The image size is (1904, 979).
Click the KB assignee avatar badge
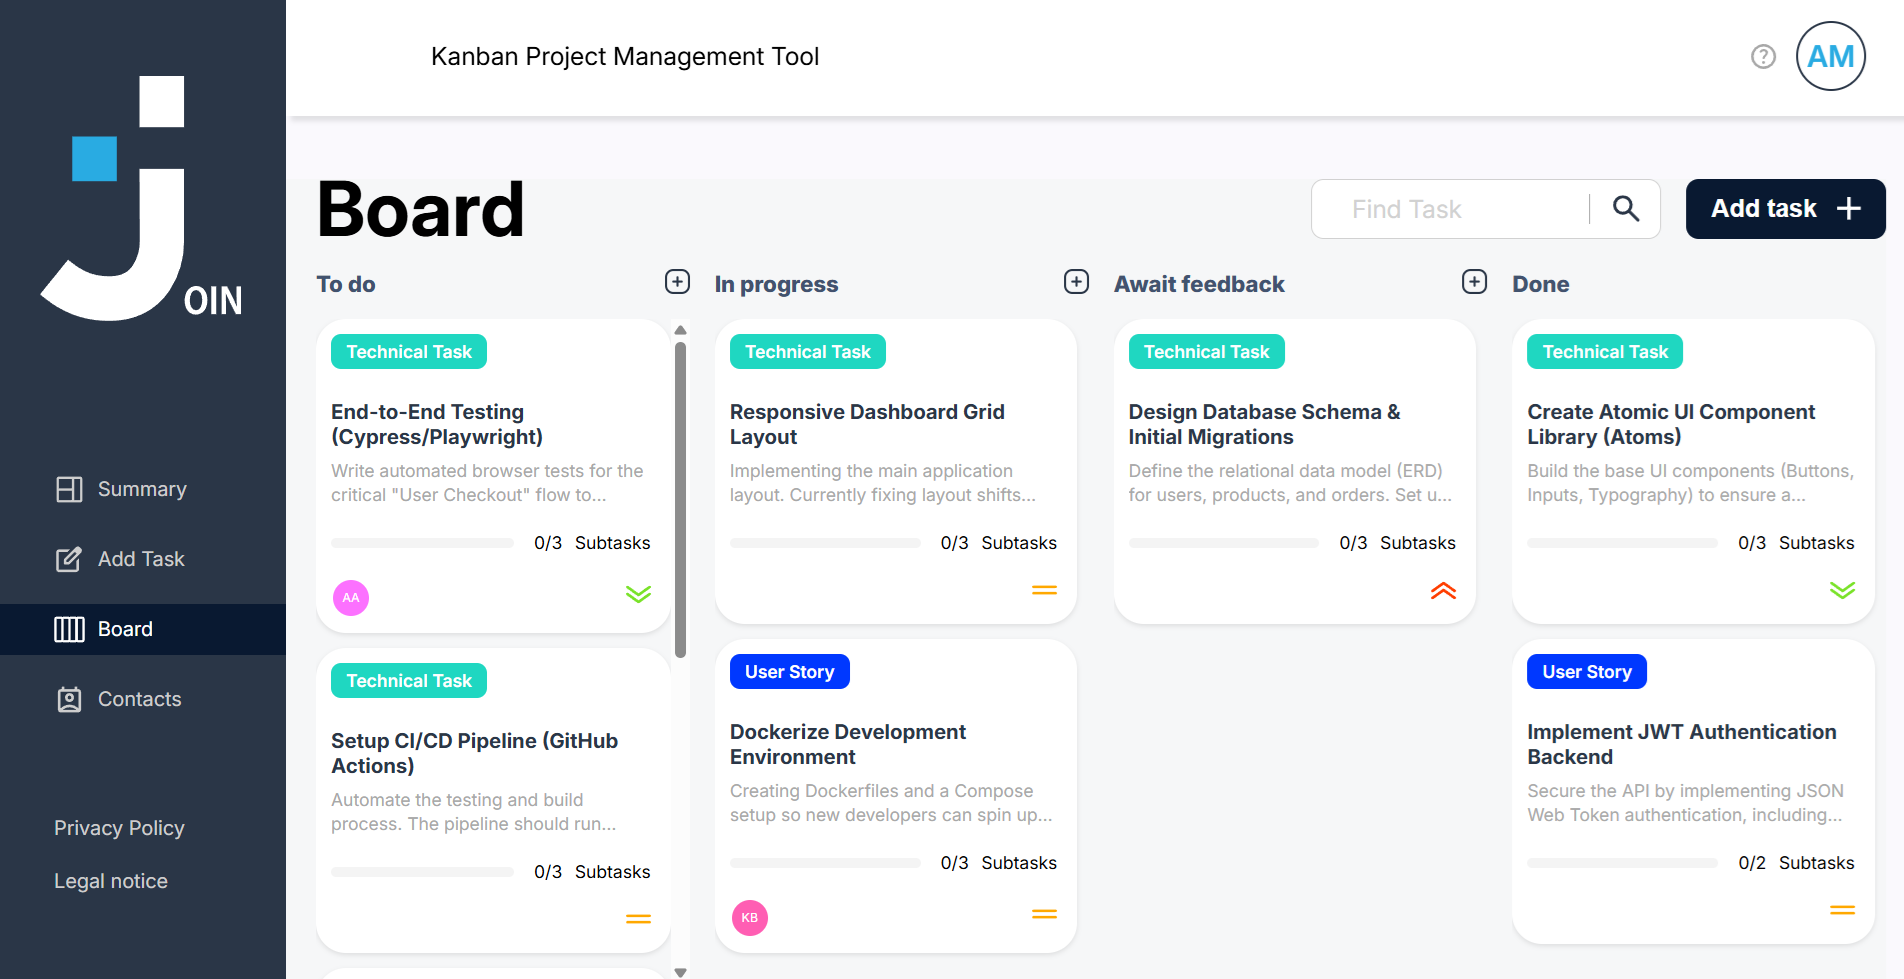[x=750, y=918]
